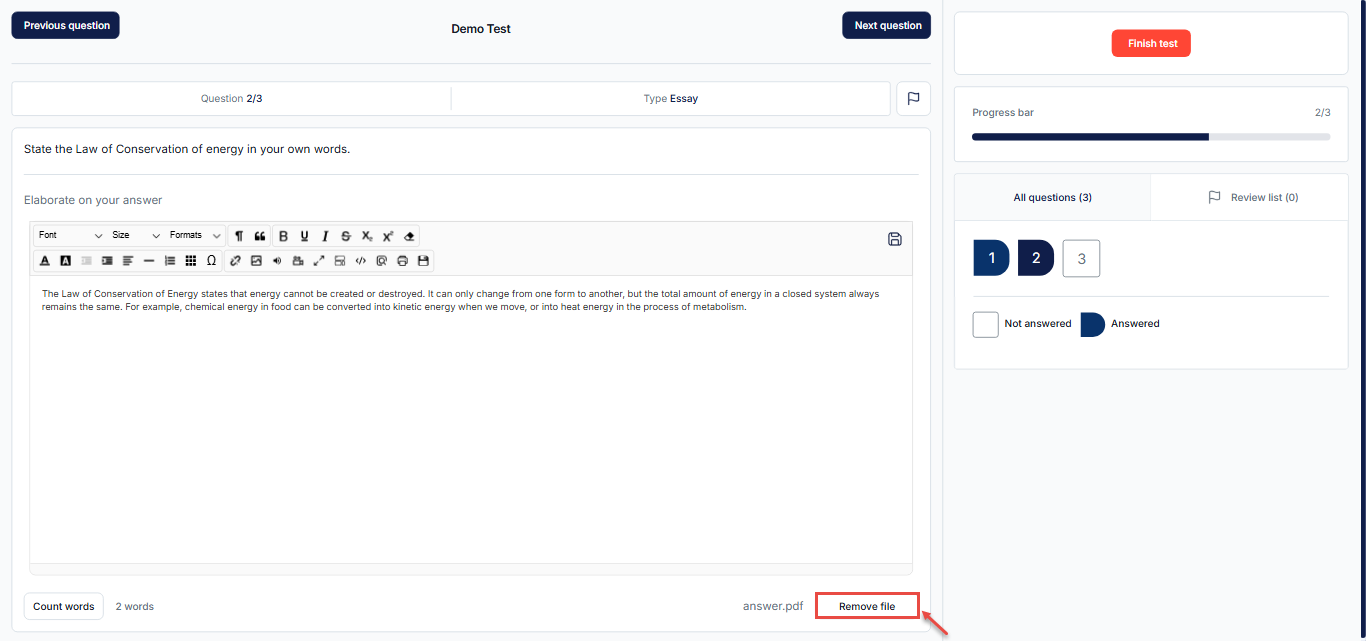
Task: Switch to code view
Action: click(360, 261)
